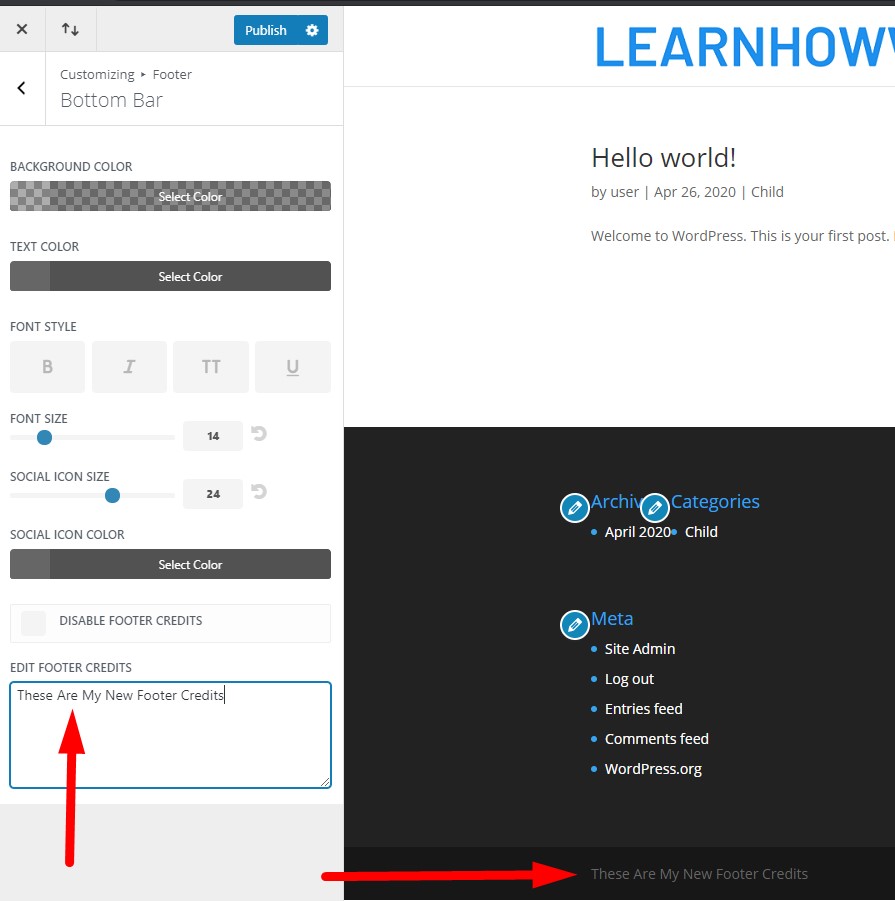Open Background Color Select Color picker
The width and height of the screenshot is (895, 901).
[170, 197]
